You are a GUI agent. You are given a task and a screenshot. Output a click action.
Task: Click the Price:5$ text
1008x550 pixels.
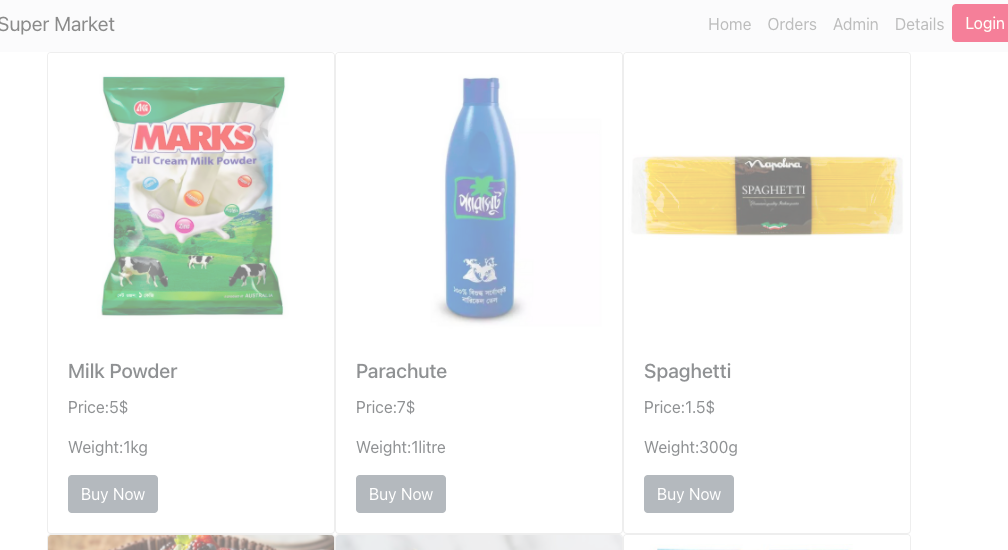[98, 407]
